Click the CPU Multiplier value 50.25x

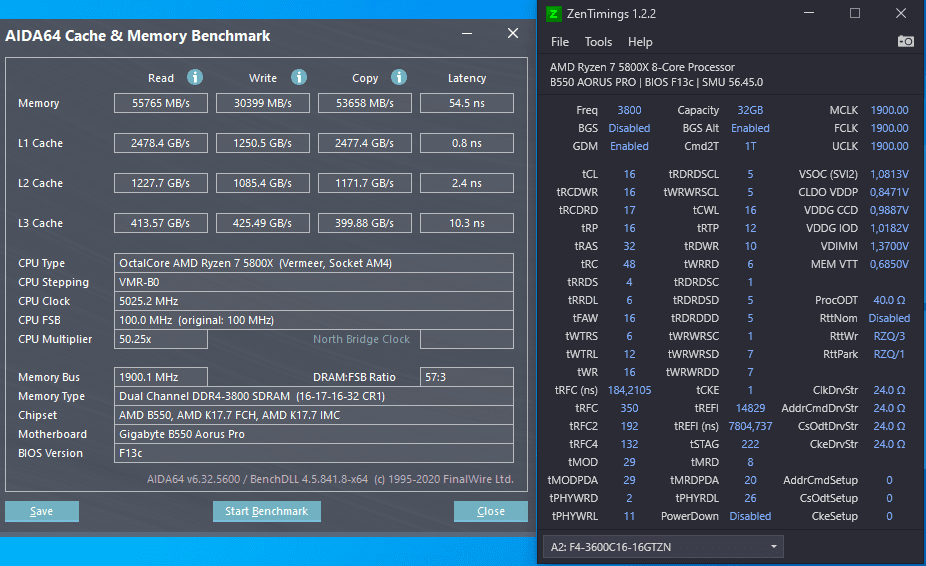click(x=161, y=339)
